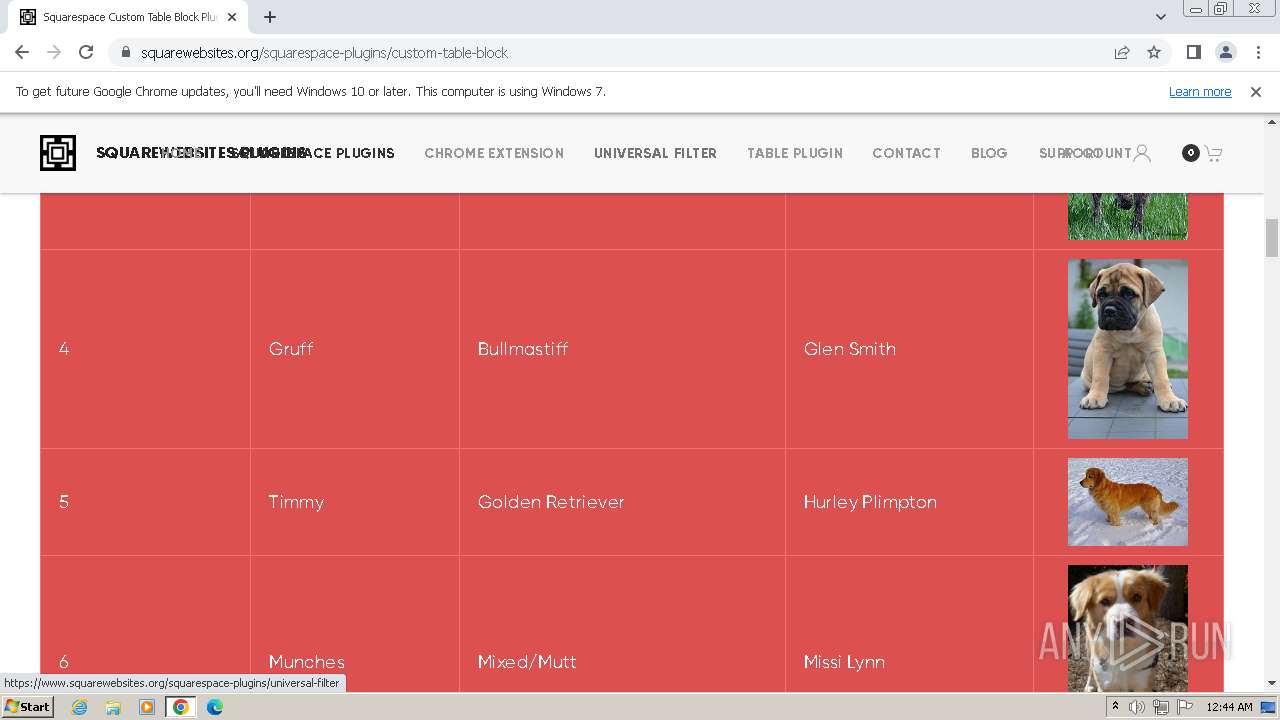Go to the Blog page
This screenshot has width=1280, height=720.
pyautogui.click(x=989, y=153)
